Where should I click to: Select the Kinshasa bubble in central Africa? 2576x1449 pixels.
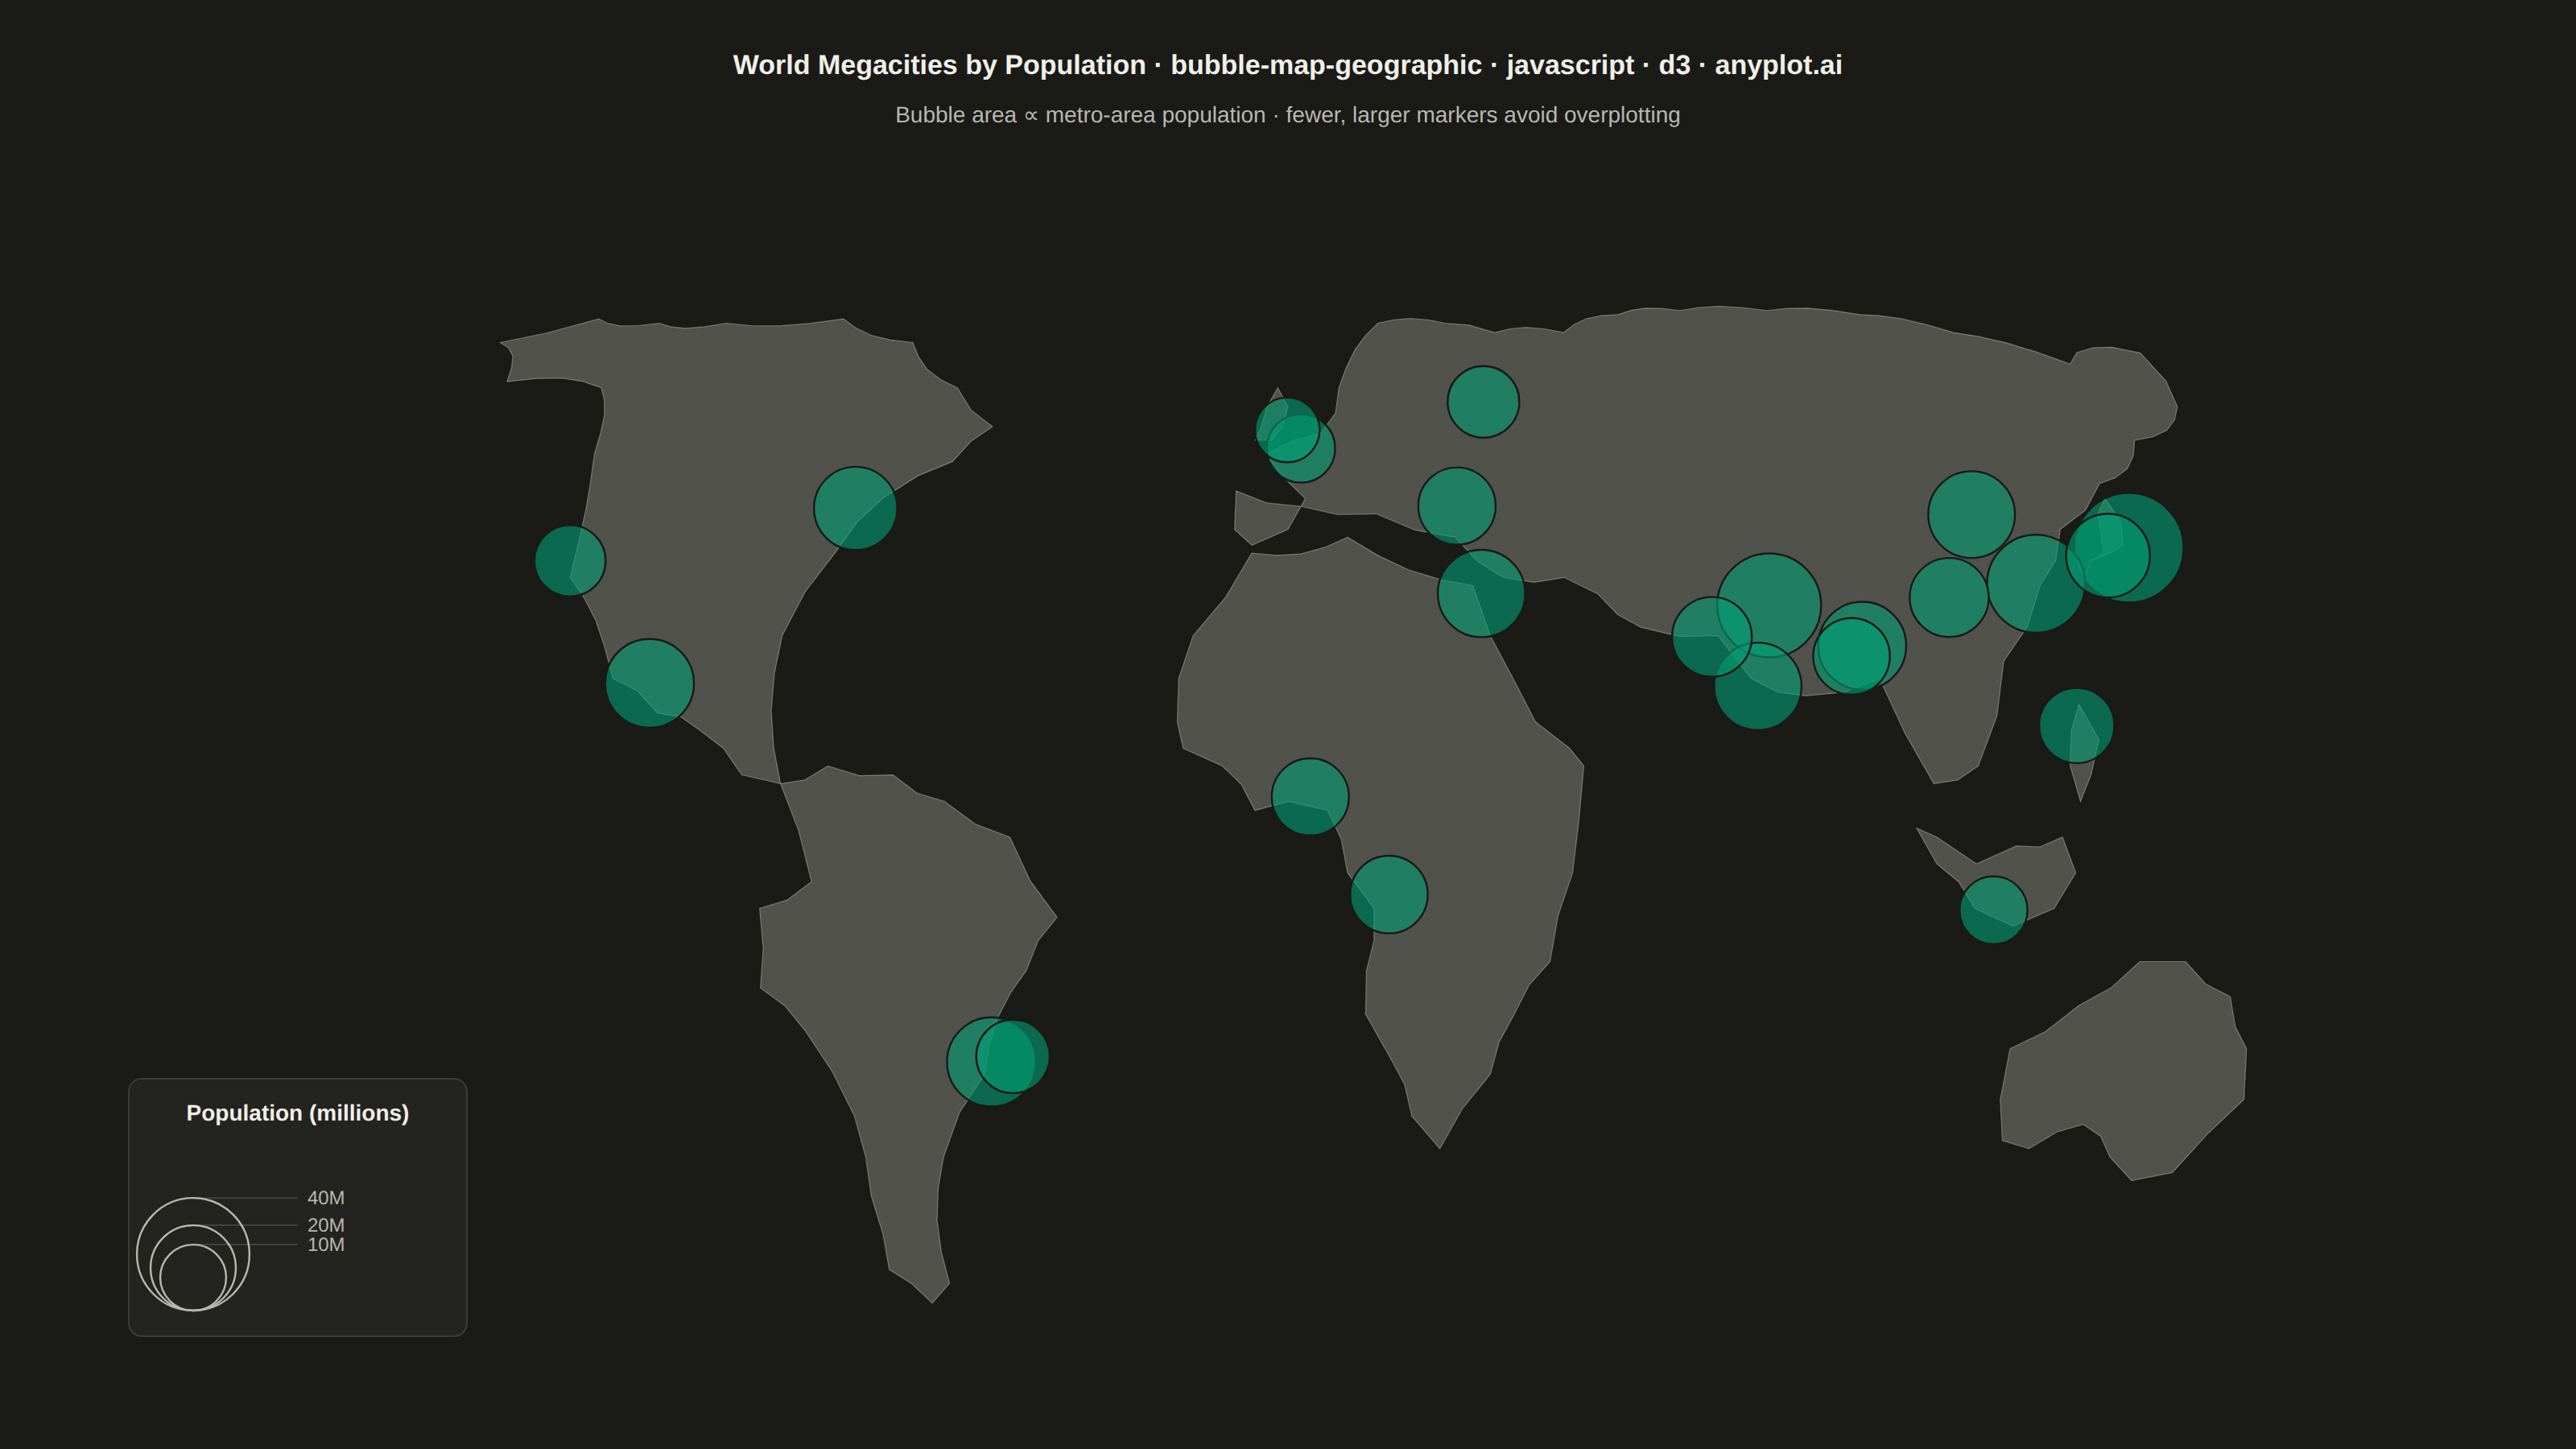pyautogui.click(x=1389, y=895)
